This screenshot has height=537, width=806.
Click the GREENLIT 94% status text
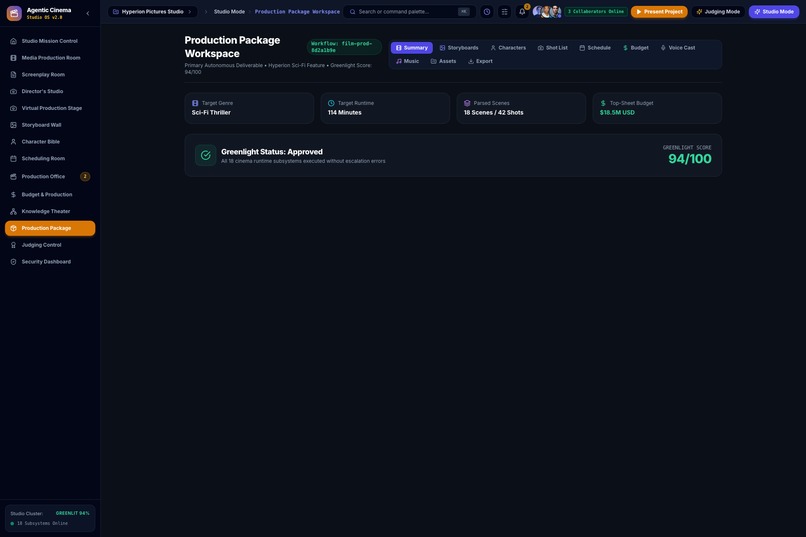coord(72,513)
